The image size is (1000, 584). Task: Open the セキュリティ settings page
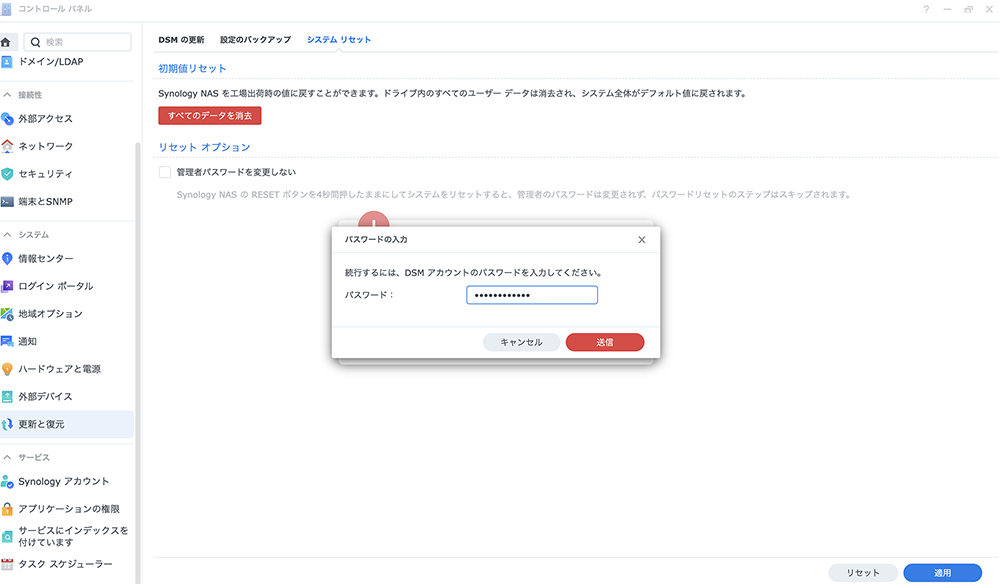pyautogui.click(x=50, y=173)
